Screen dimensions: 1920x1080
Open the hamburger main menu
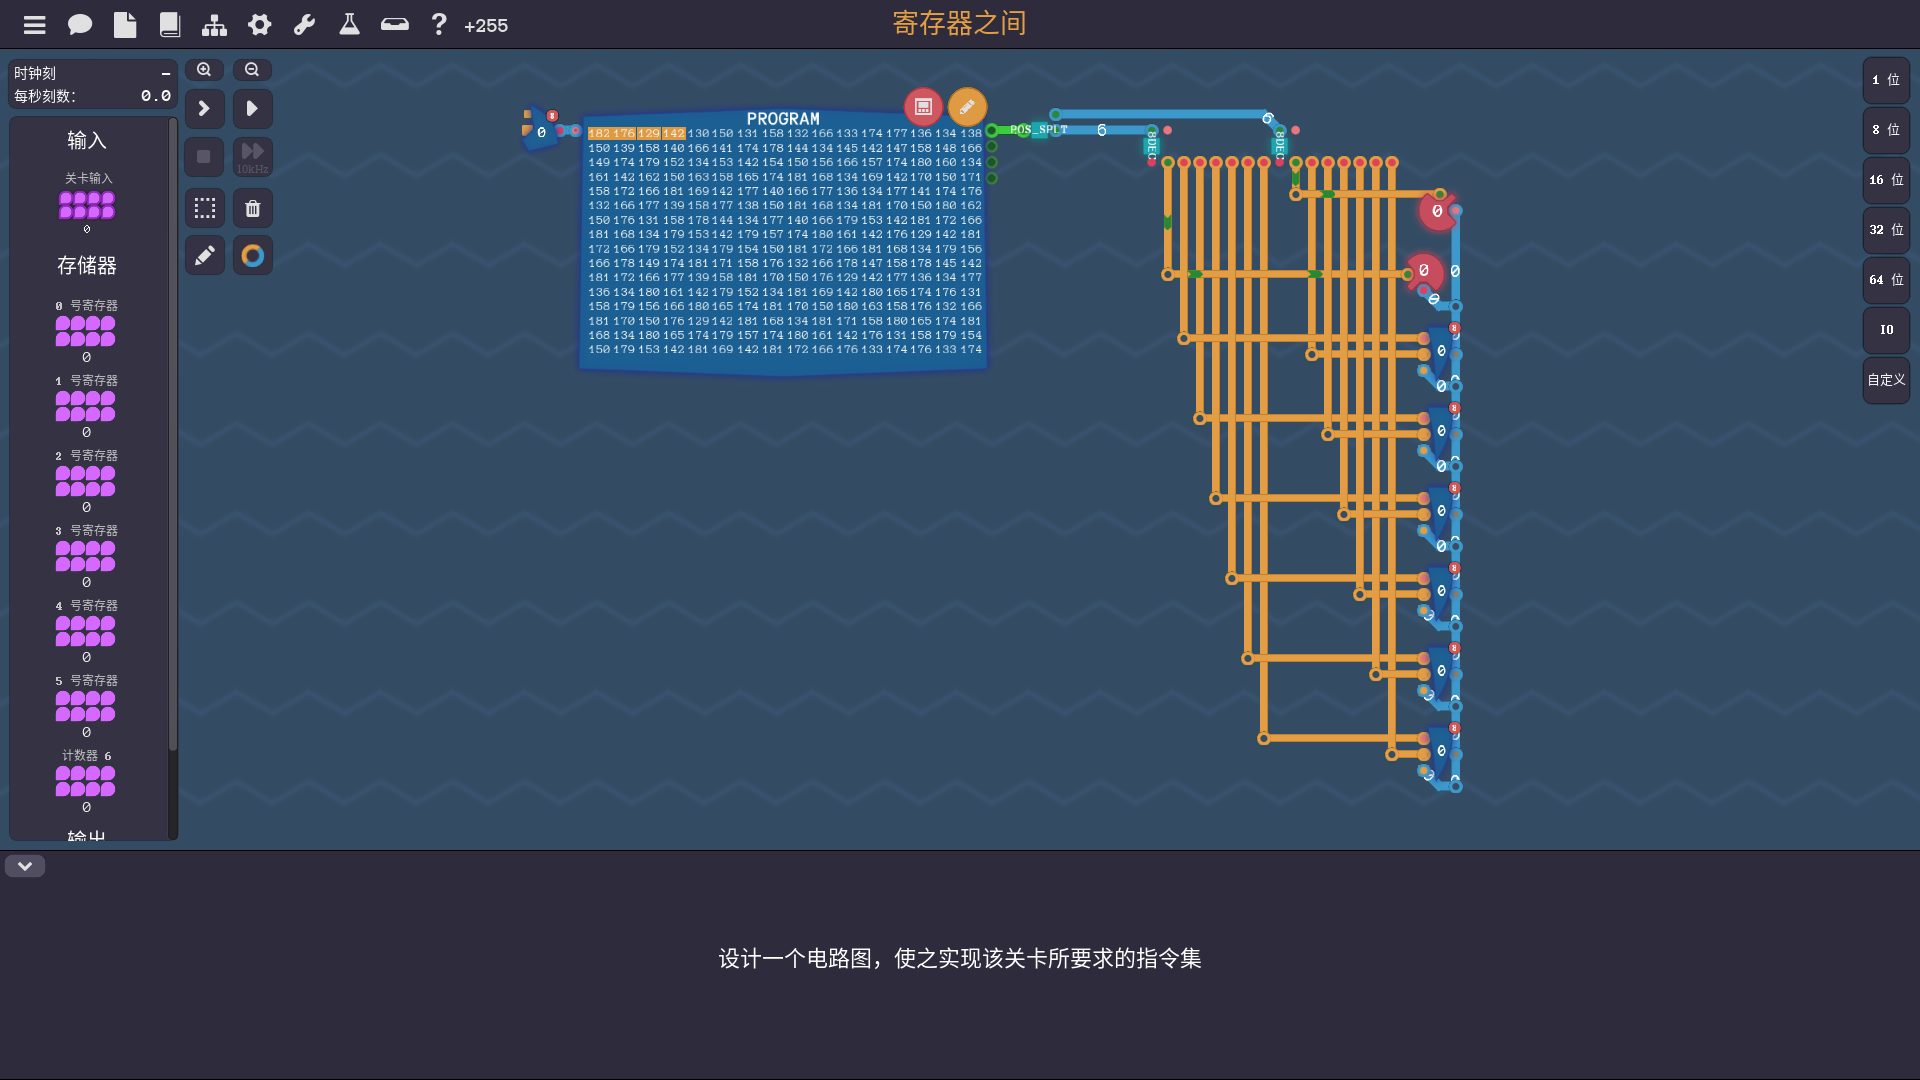tap(35, 25)
